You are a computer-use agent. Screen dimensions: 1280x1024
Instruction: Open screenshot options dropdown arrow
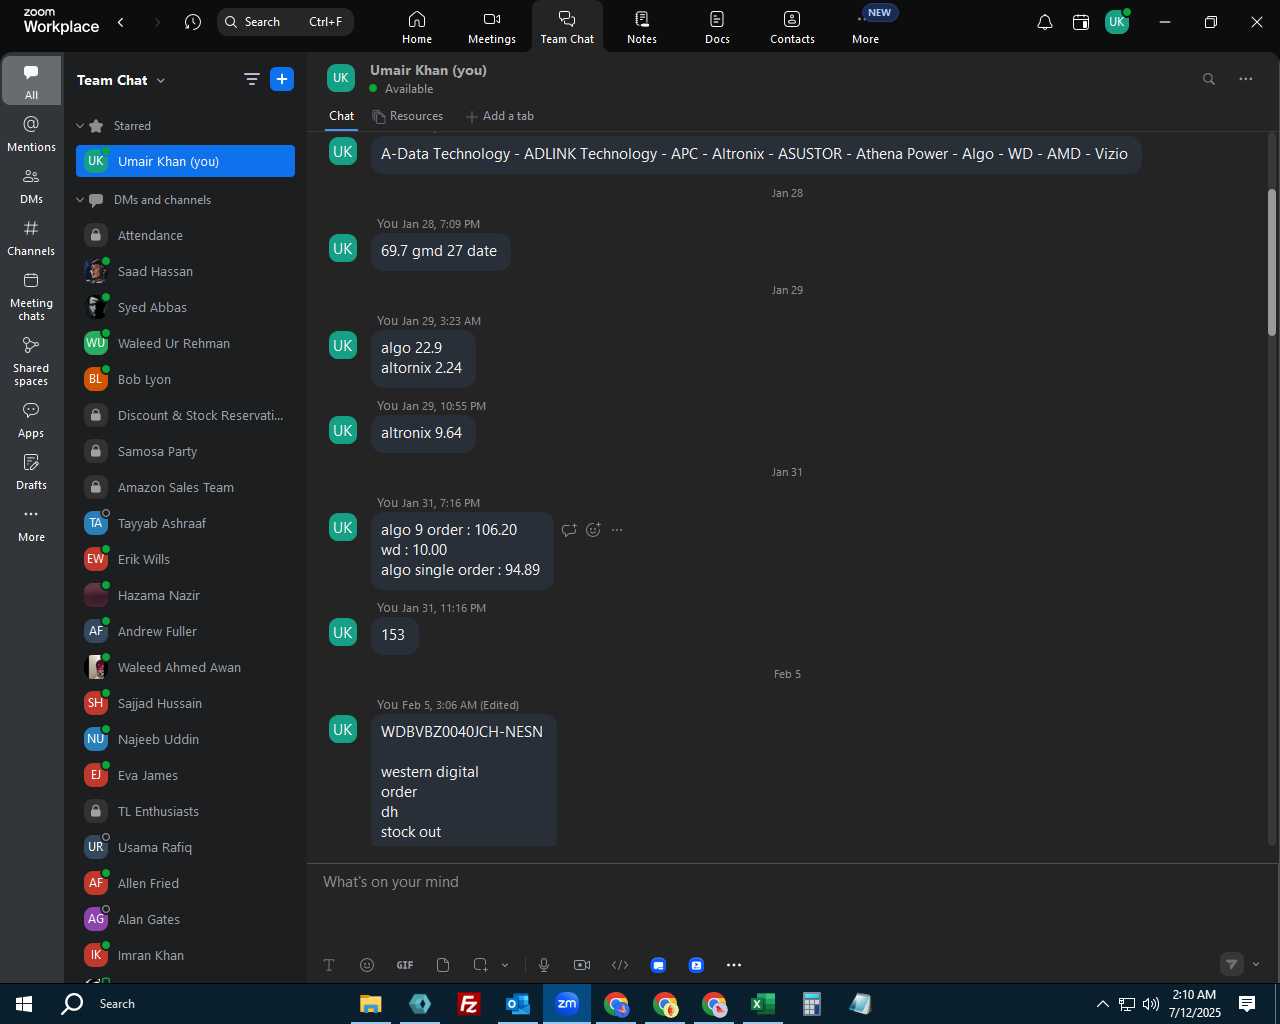505,965
